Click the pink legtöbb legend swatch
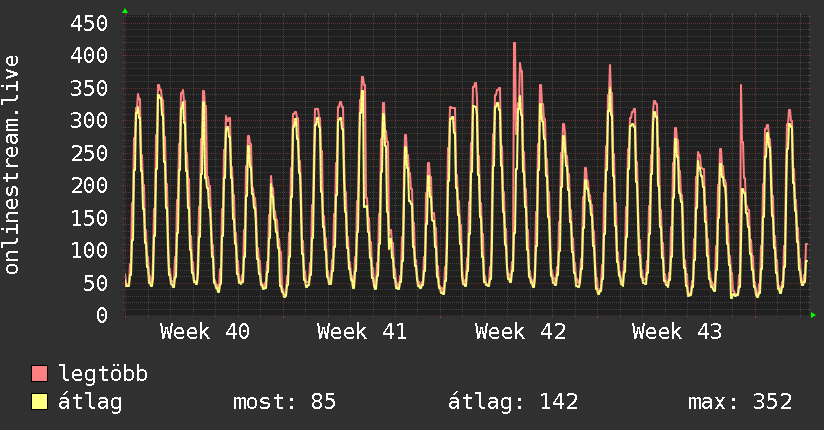The width and height of the screenshot is (824, 430). tap(39, 373)
